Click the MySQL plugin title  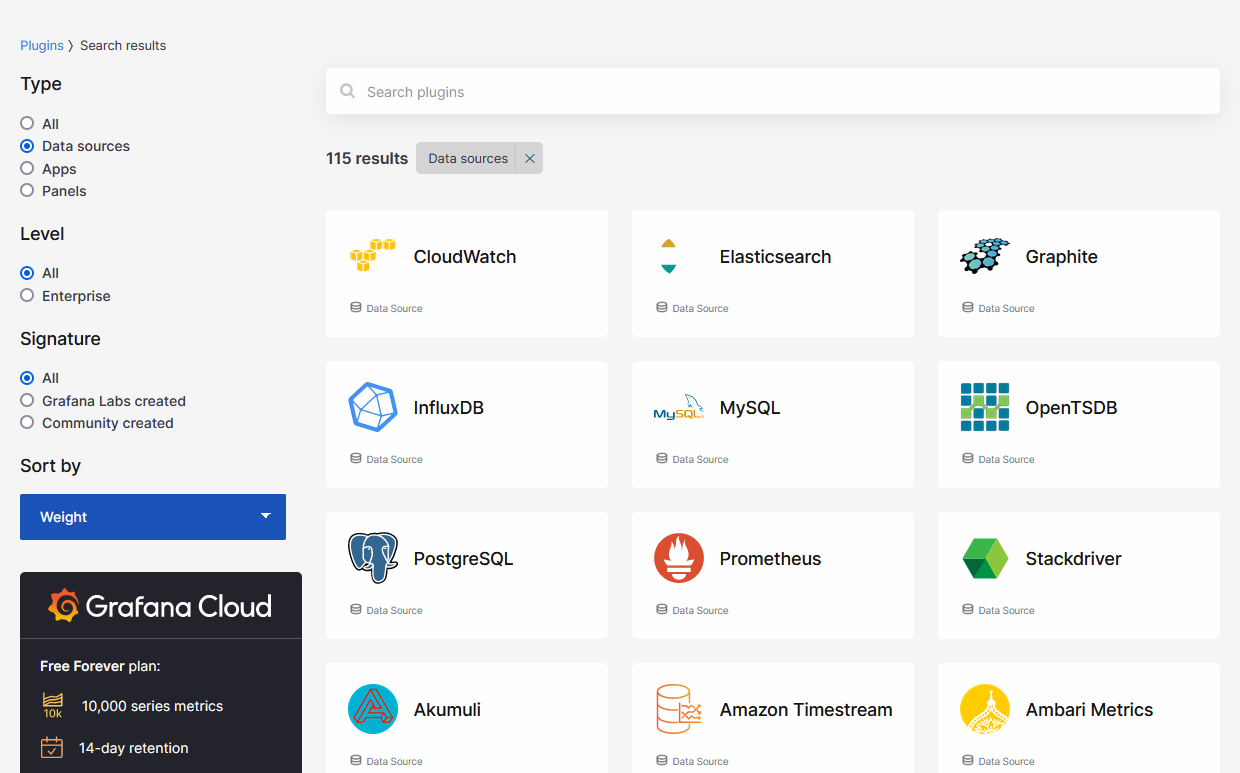coord(750,407)
